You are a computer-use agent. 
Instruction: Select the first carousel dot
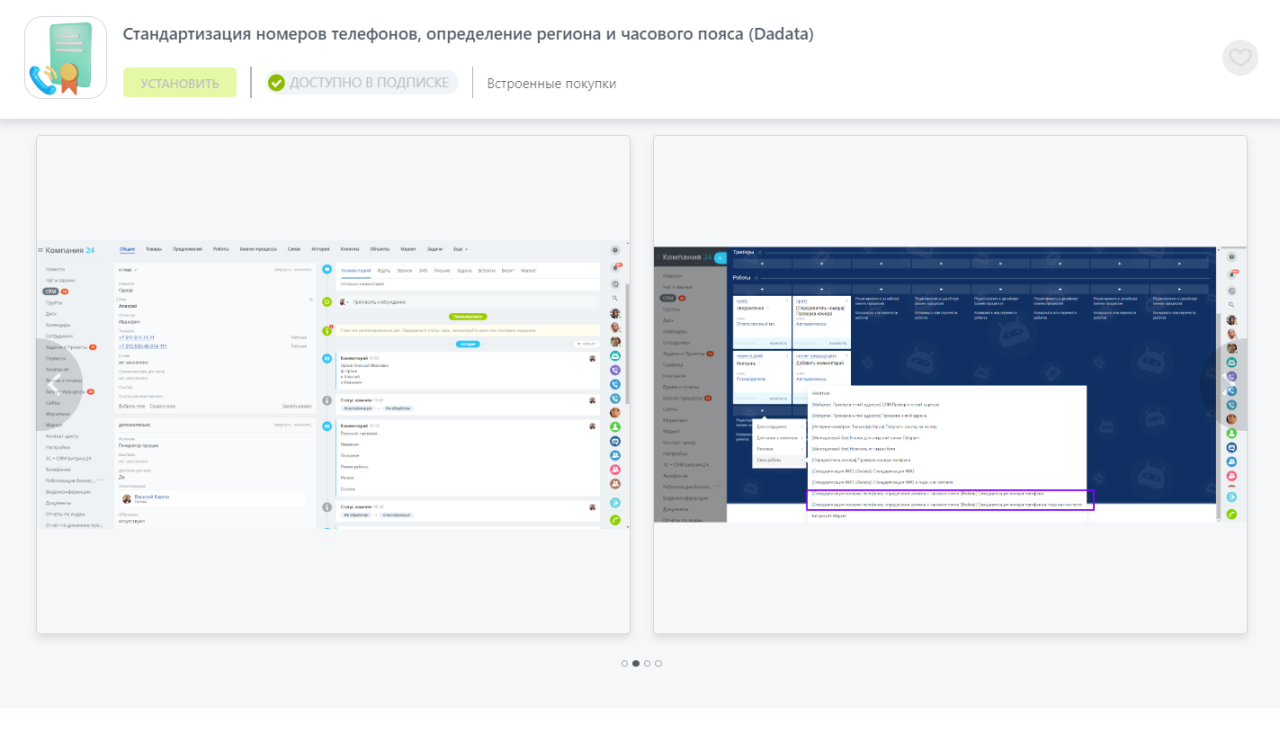pos(625,663)
